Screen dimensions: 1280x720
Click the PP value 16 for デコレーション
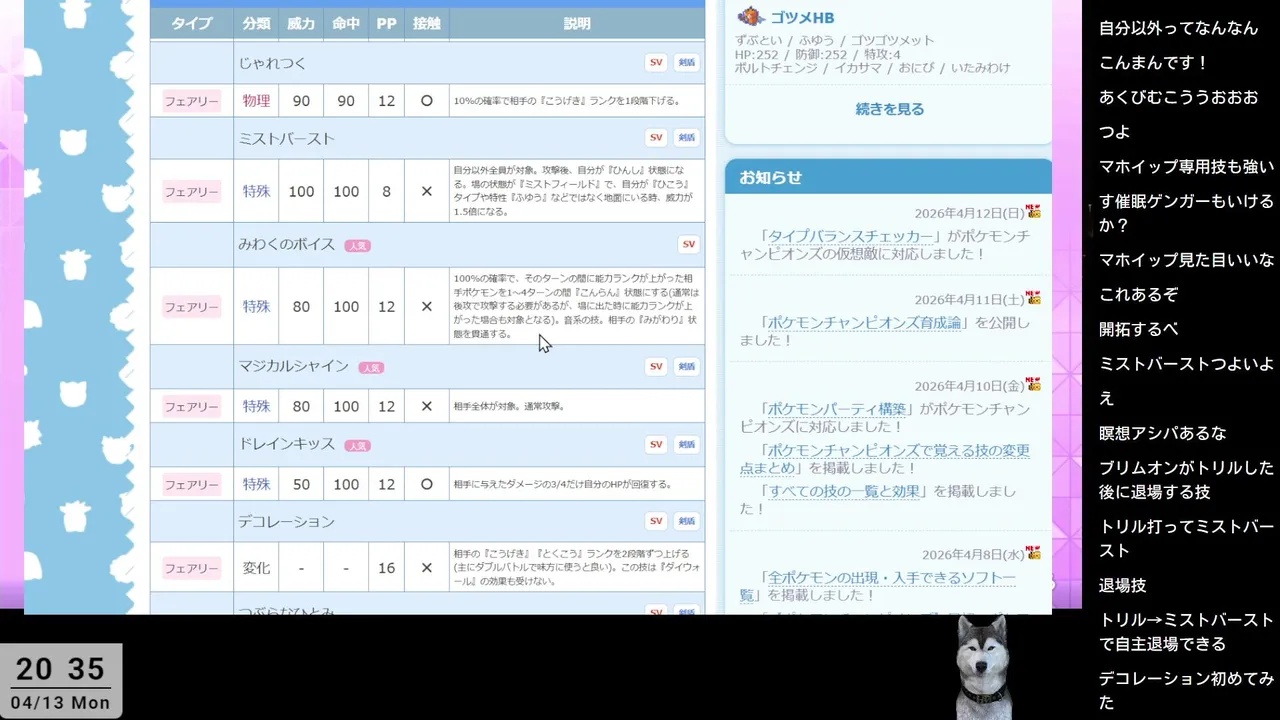tap(386, 568)
